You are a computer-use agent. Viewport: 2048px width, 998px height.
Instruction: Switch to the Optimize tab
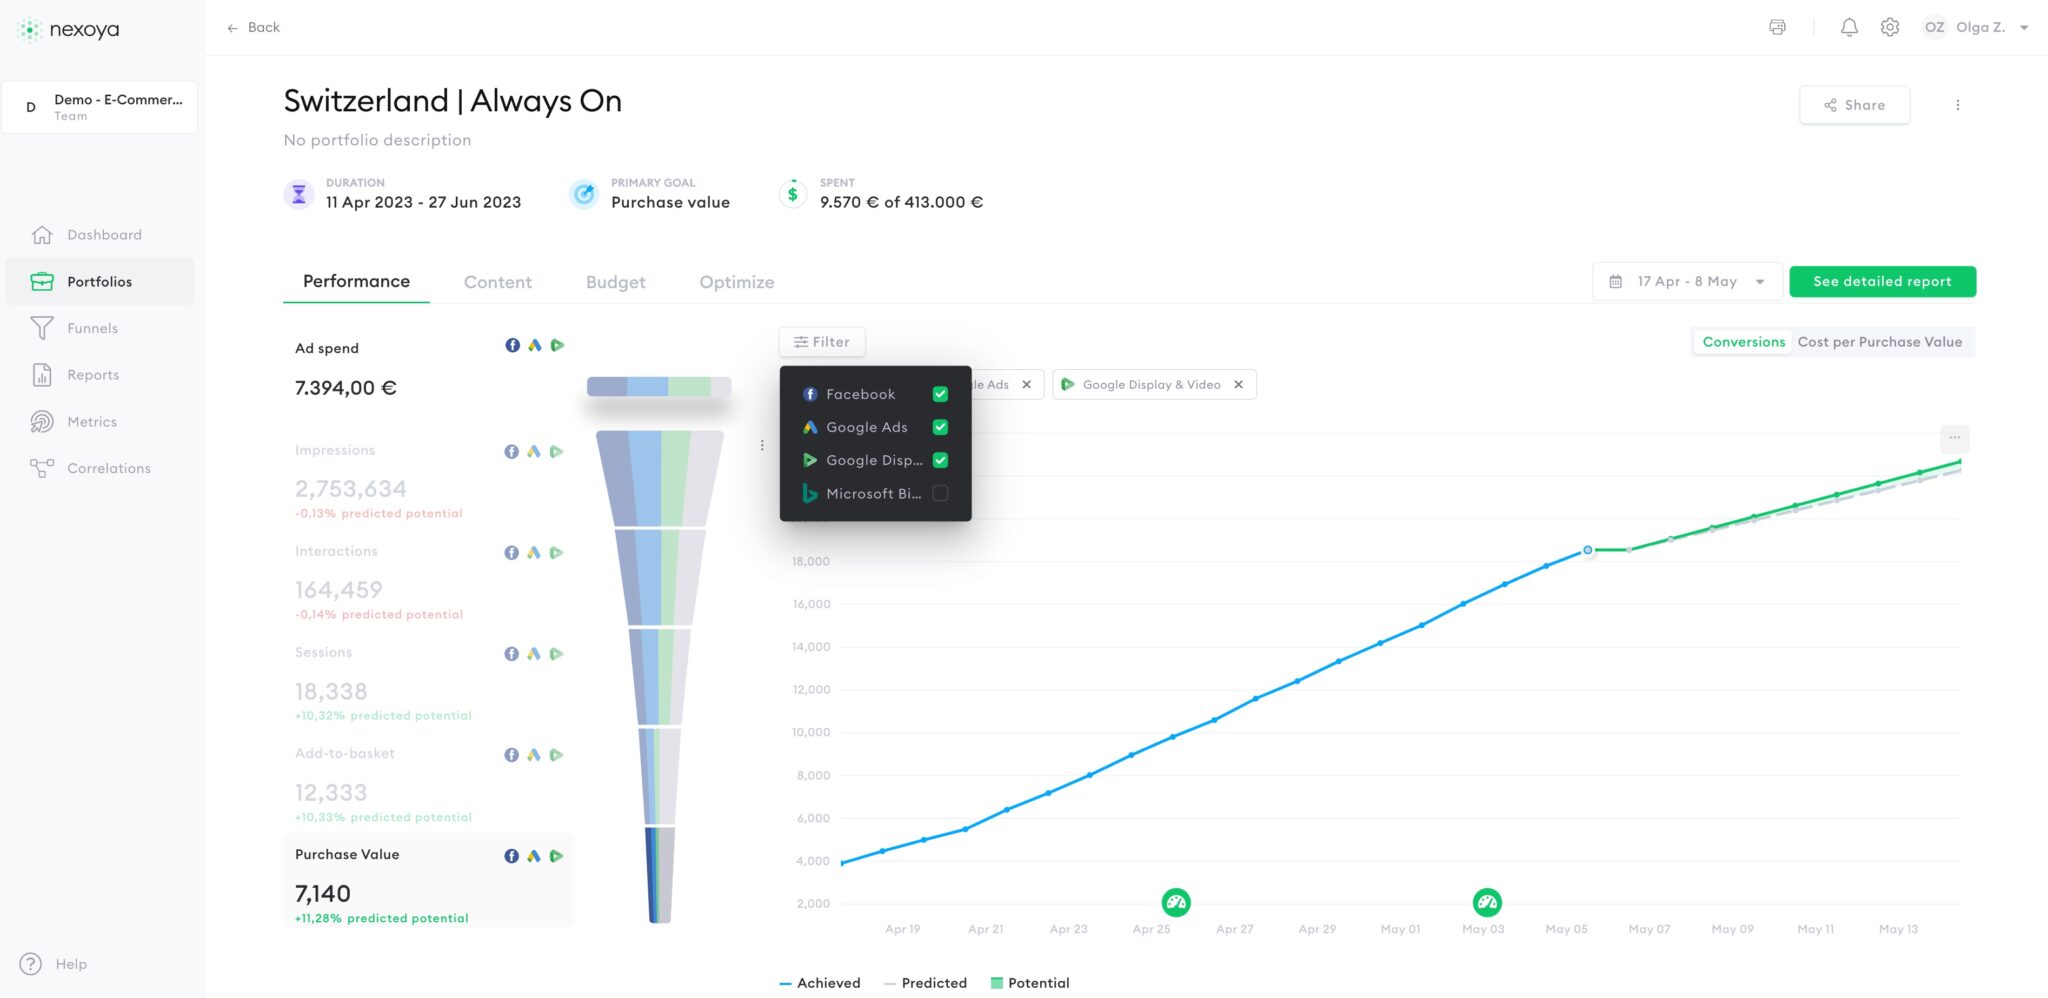[x=736, y=282]
